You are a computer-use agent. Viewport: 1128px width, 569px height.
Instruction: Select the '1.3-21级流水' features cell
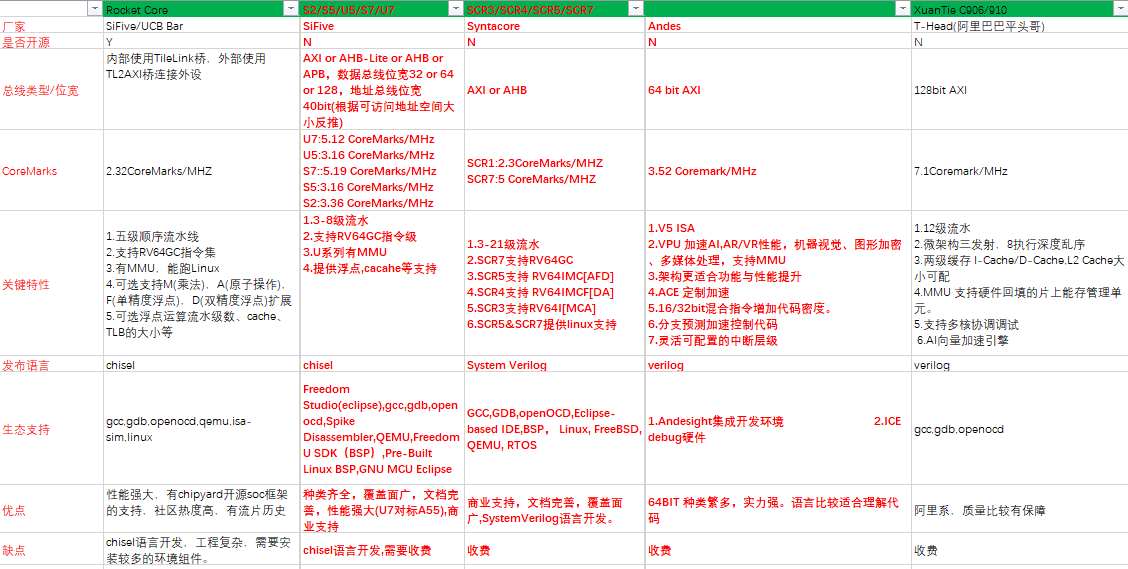point(555,283)
